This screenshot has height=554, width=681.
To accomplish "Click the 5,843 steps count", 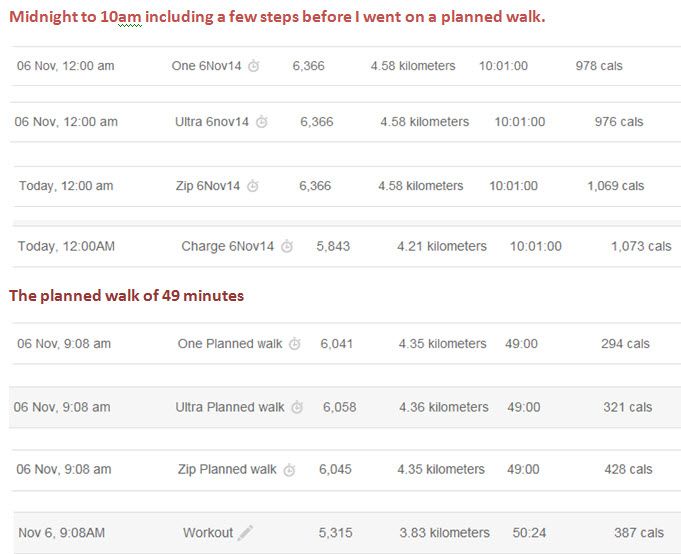I will 333,246.
